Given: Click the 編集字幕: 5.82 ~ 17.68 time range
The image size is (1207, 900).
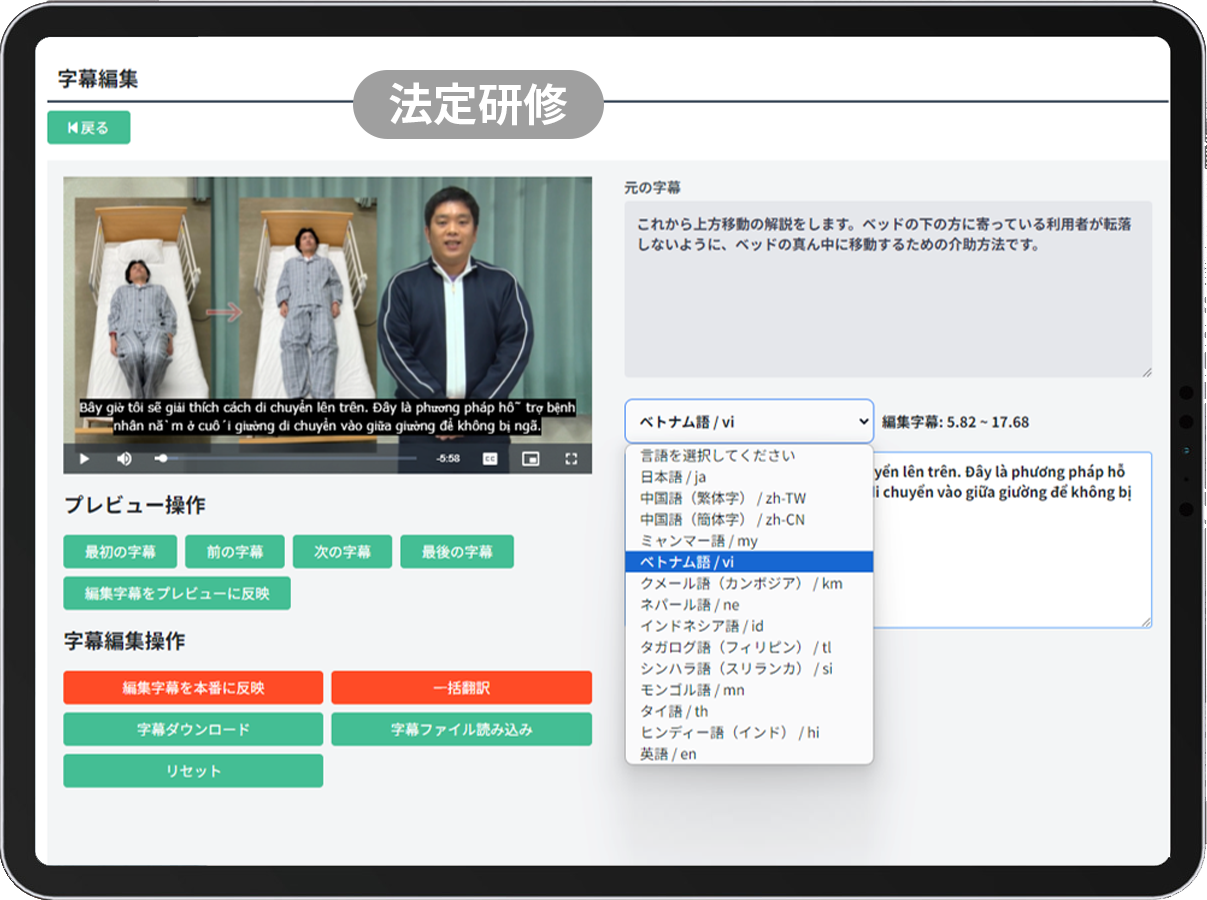Looking at the screenshot, I should point(955,422).
